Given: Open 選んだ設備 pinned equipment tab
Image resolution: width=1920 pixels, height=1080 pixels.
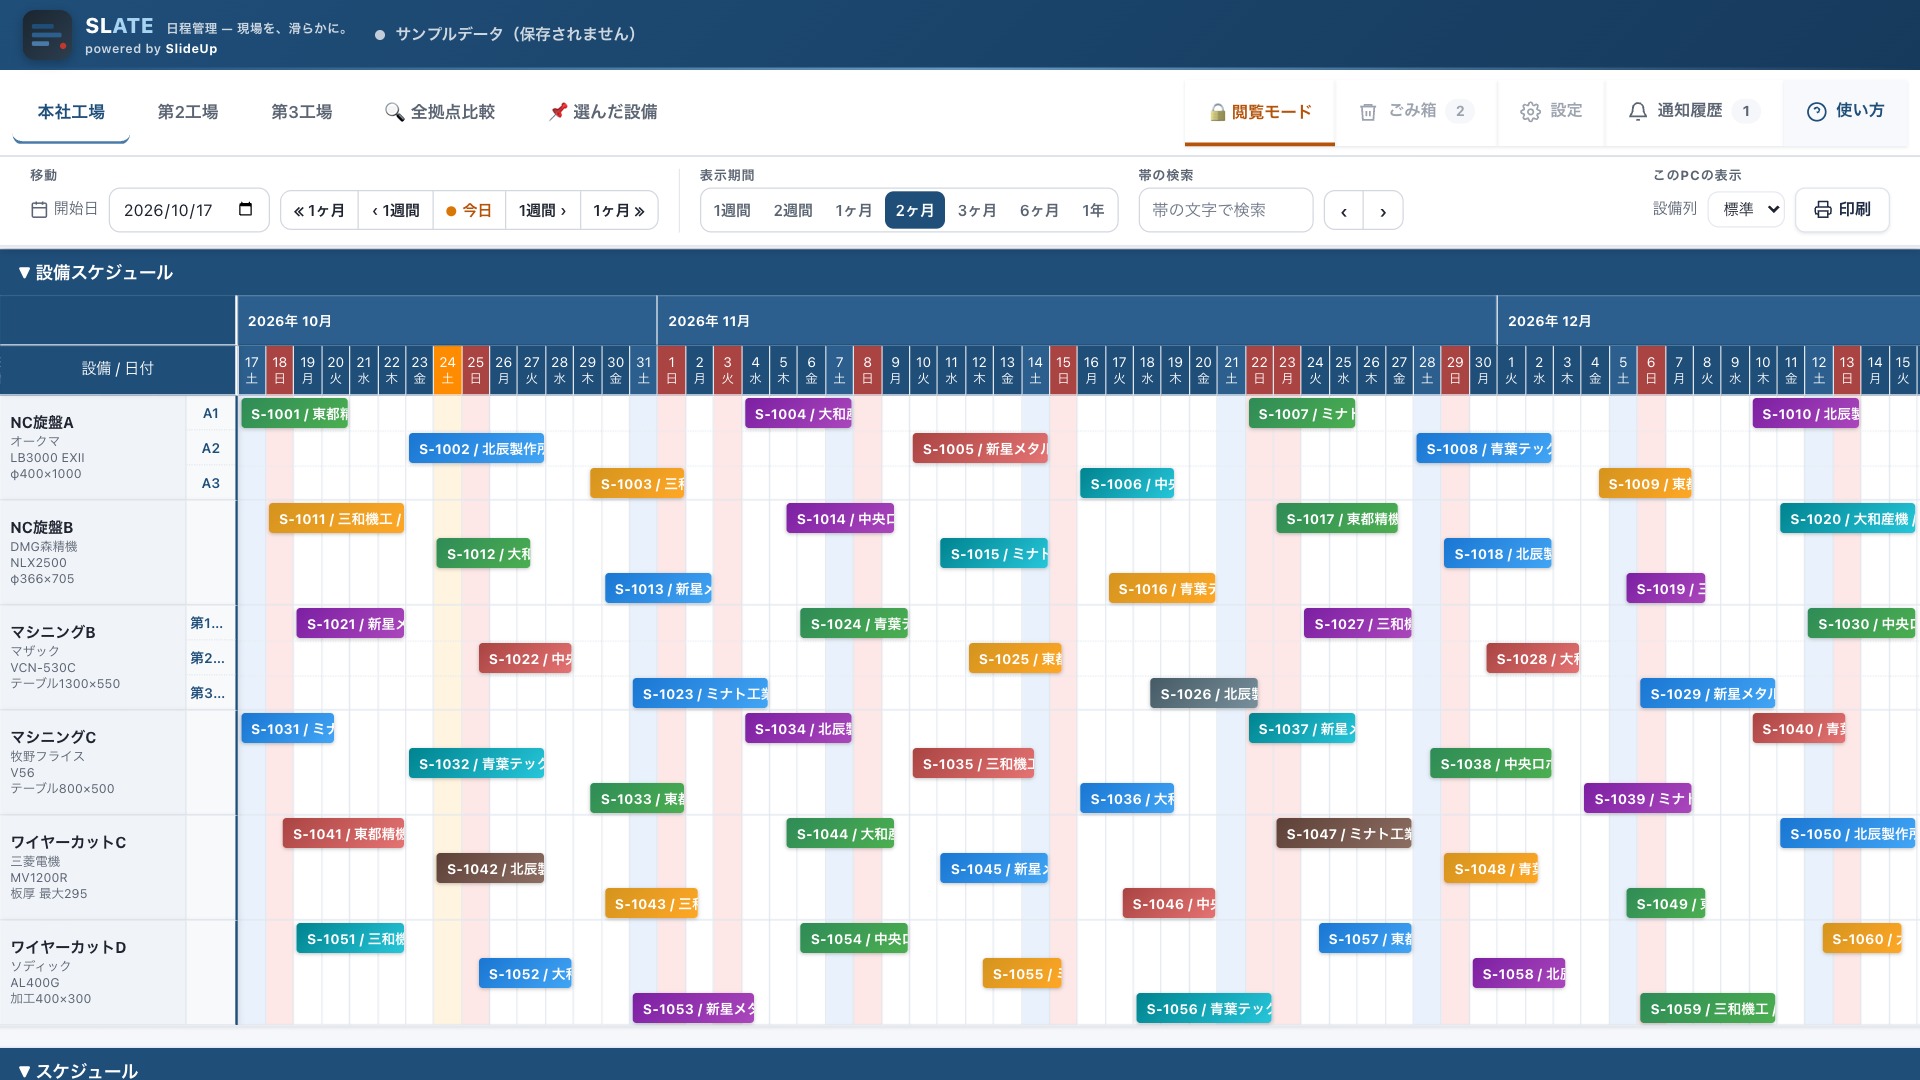Looking at the screenshot, I should point(603,112).
